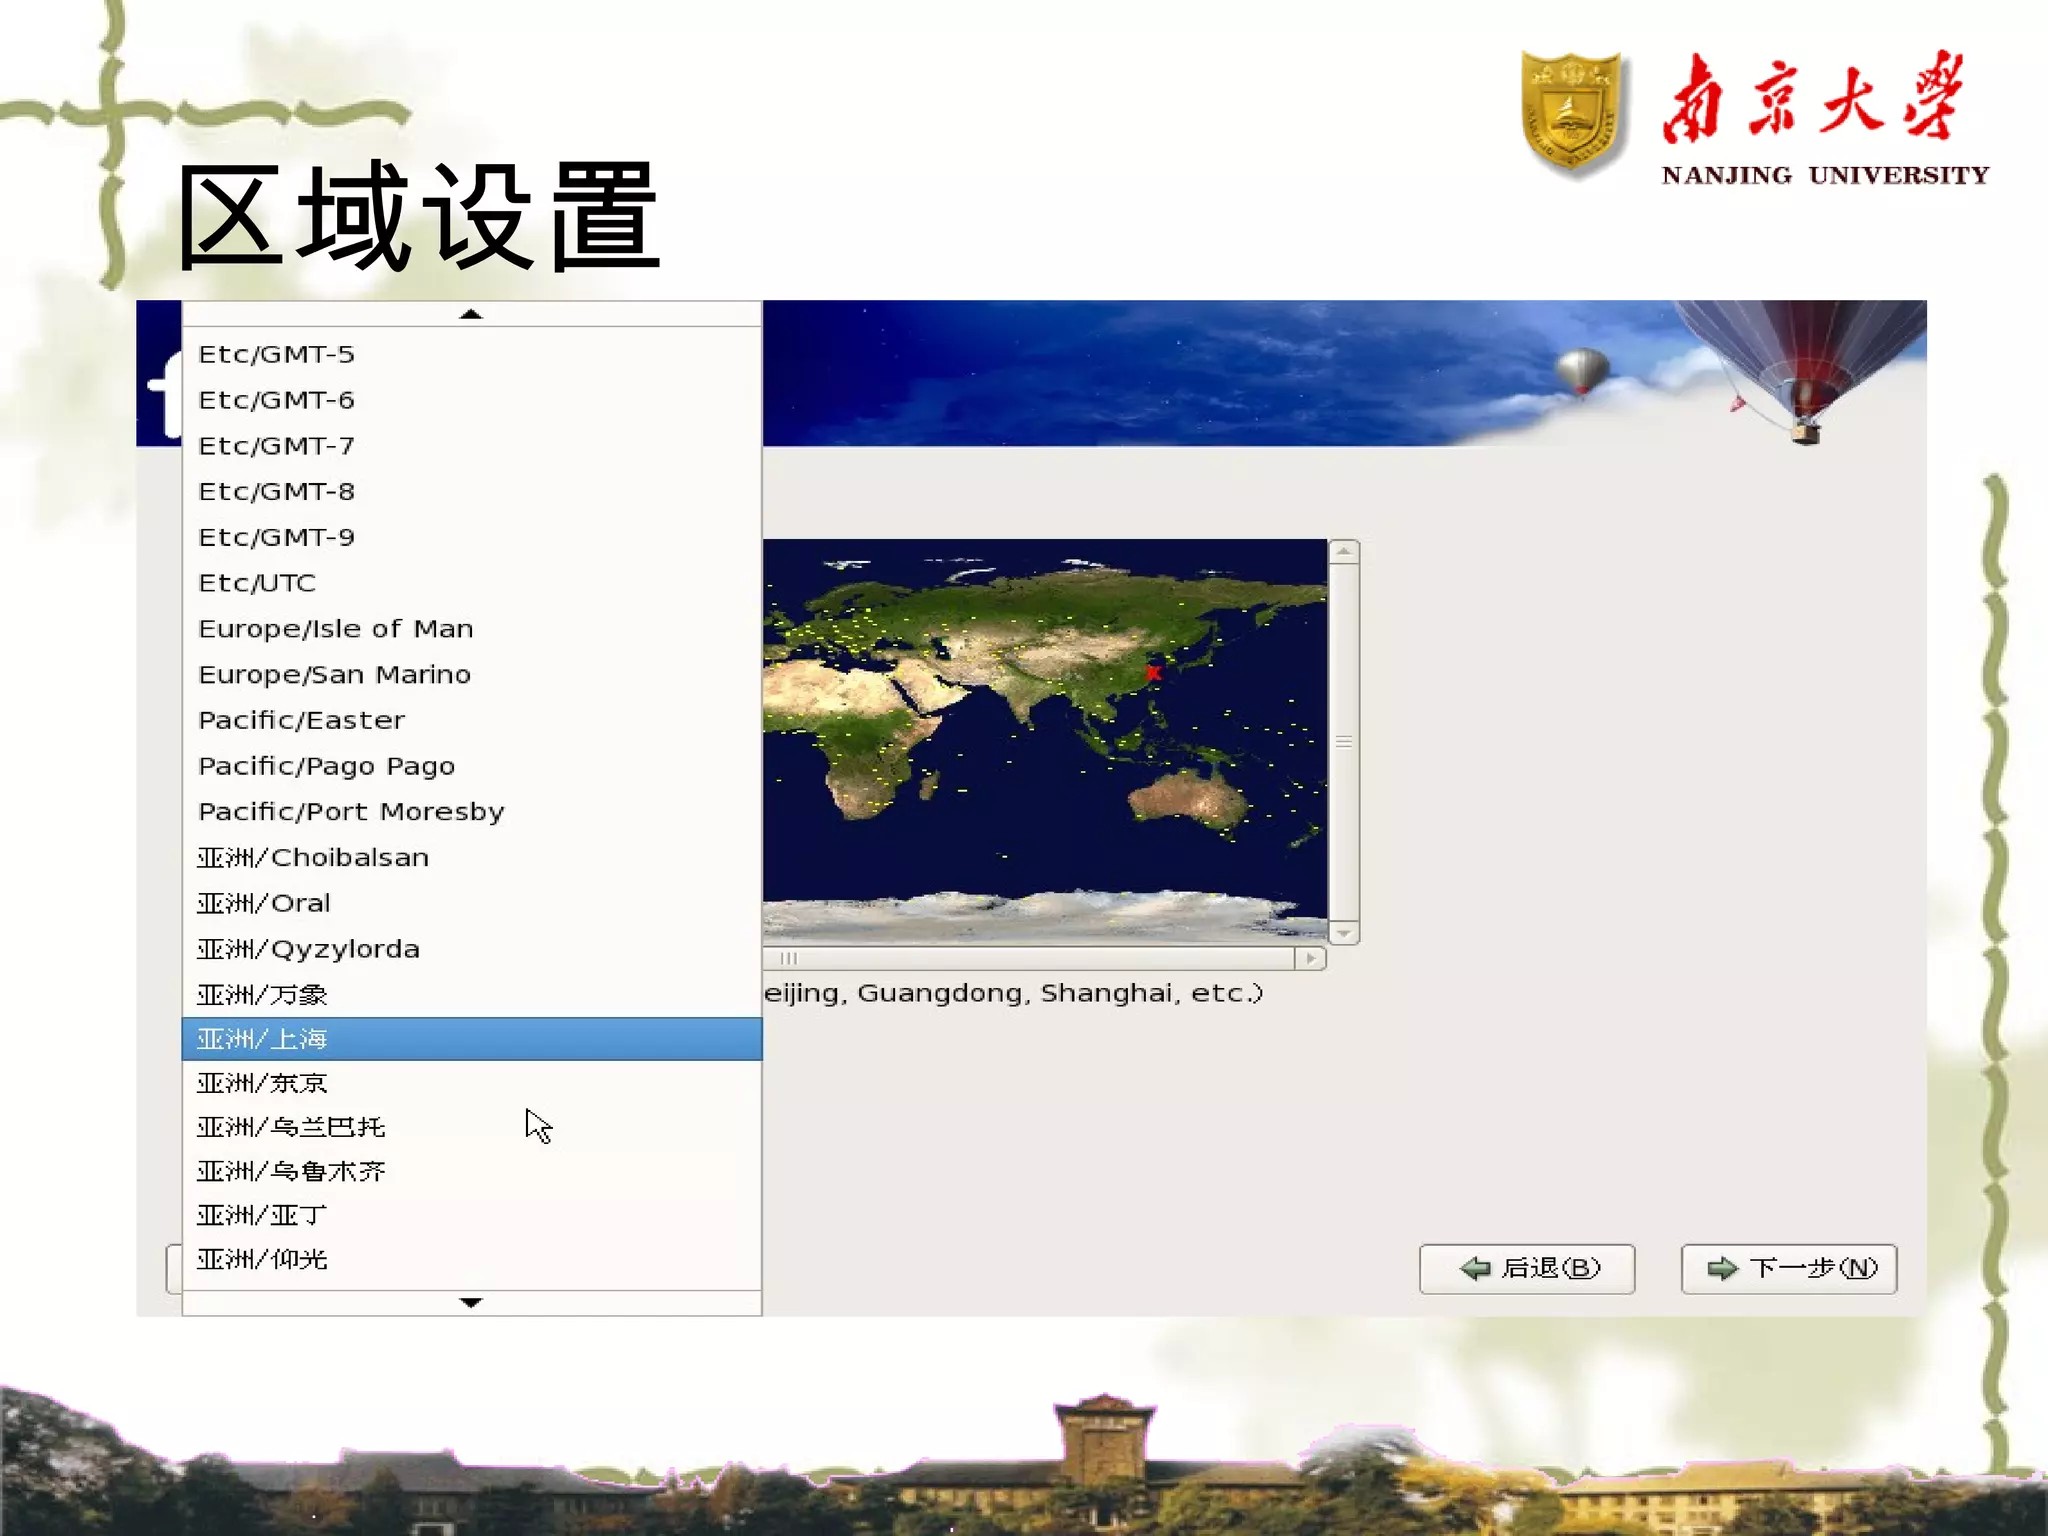The height and width of the screenshot is (1536, 2048).
Task: Choose Pacific/Pago Pago timezone
Action: tap(471, 766)
